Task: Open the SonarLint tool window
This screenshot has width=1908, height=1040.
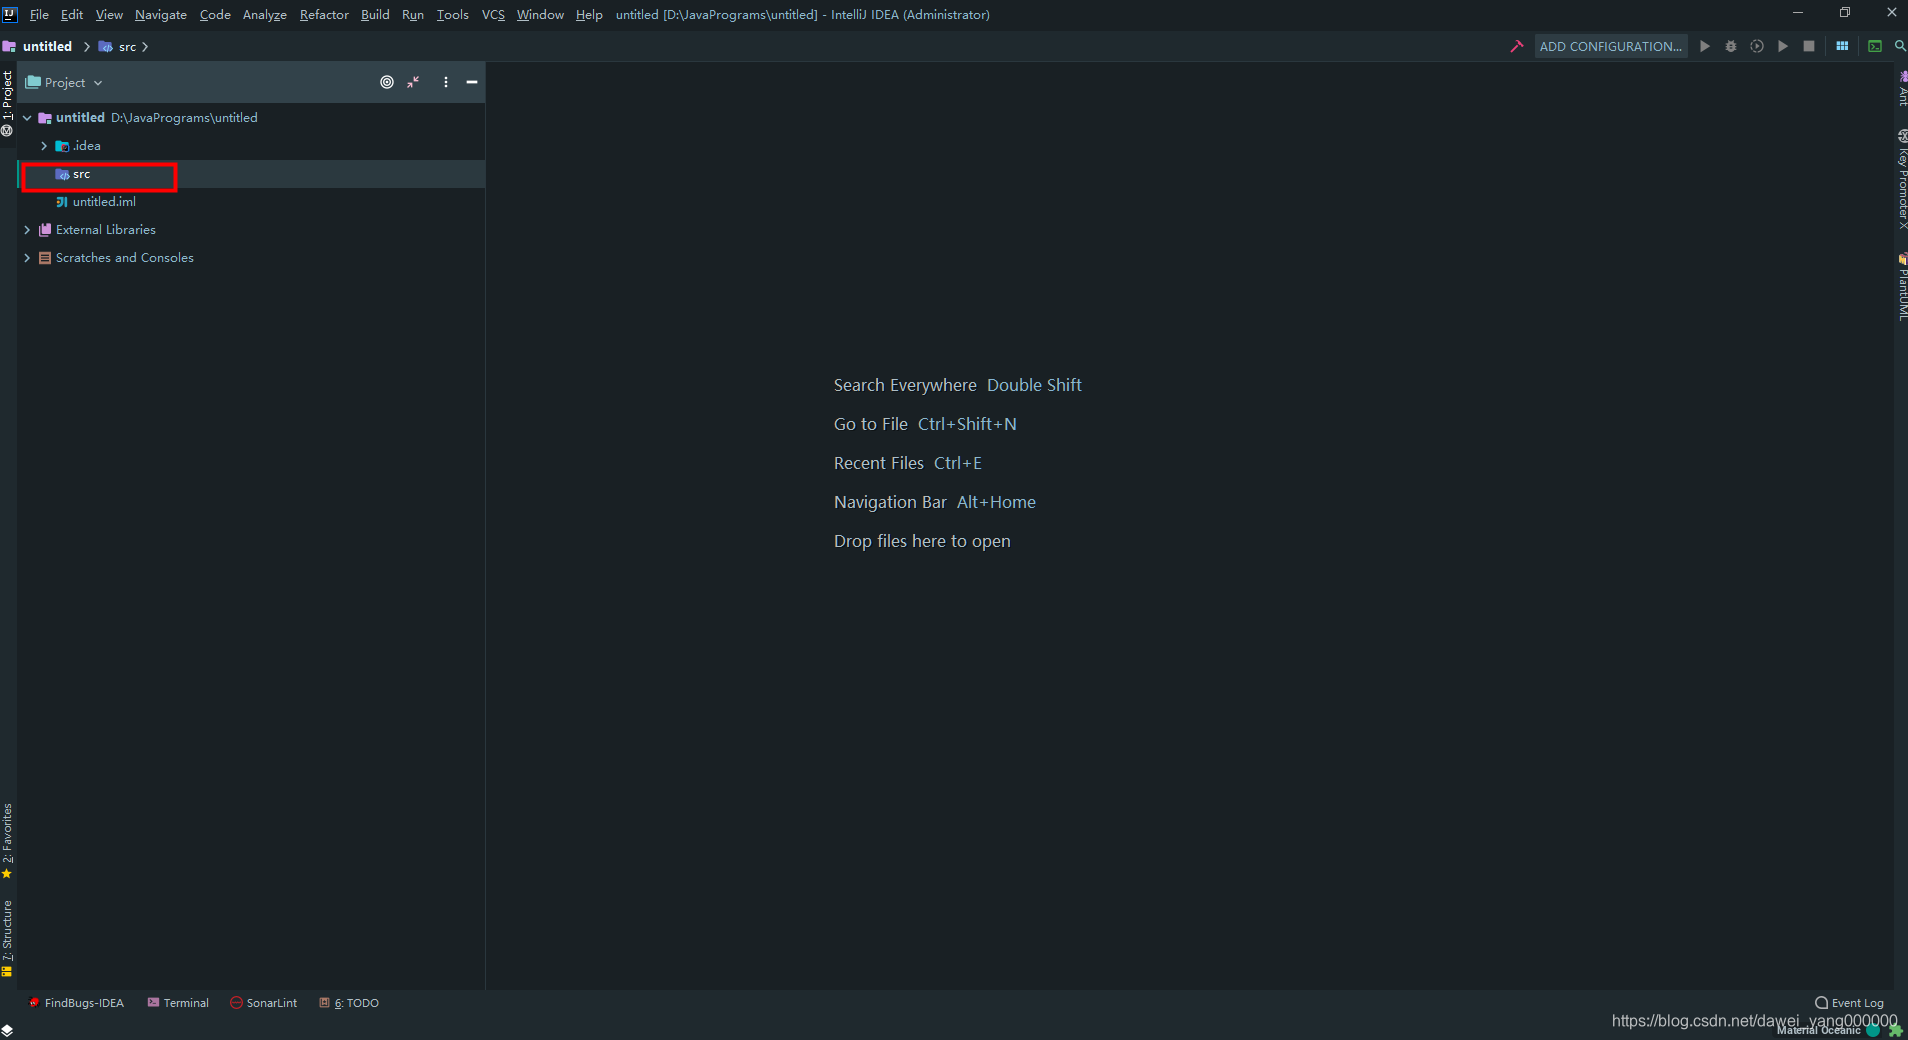Action: [x=264, y=1003]
